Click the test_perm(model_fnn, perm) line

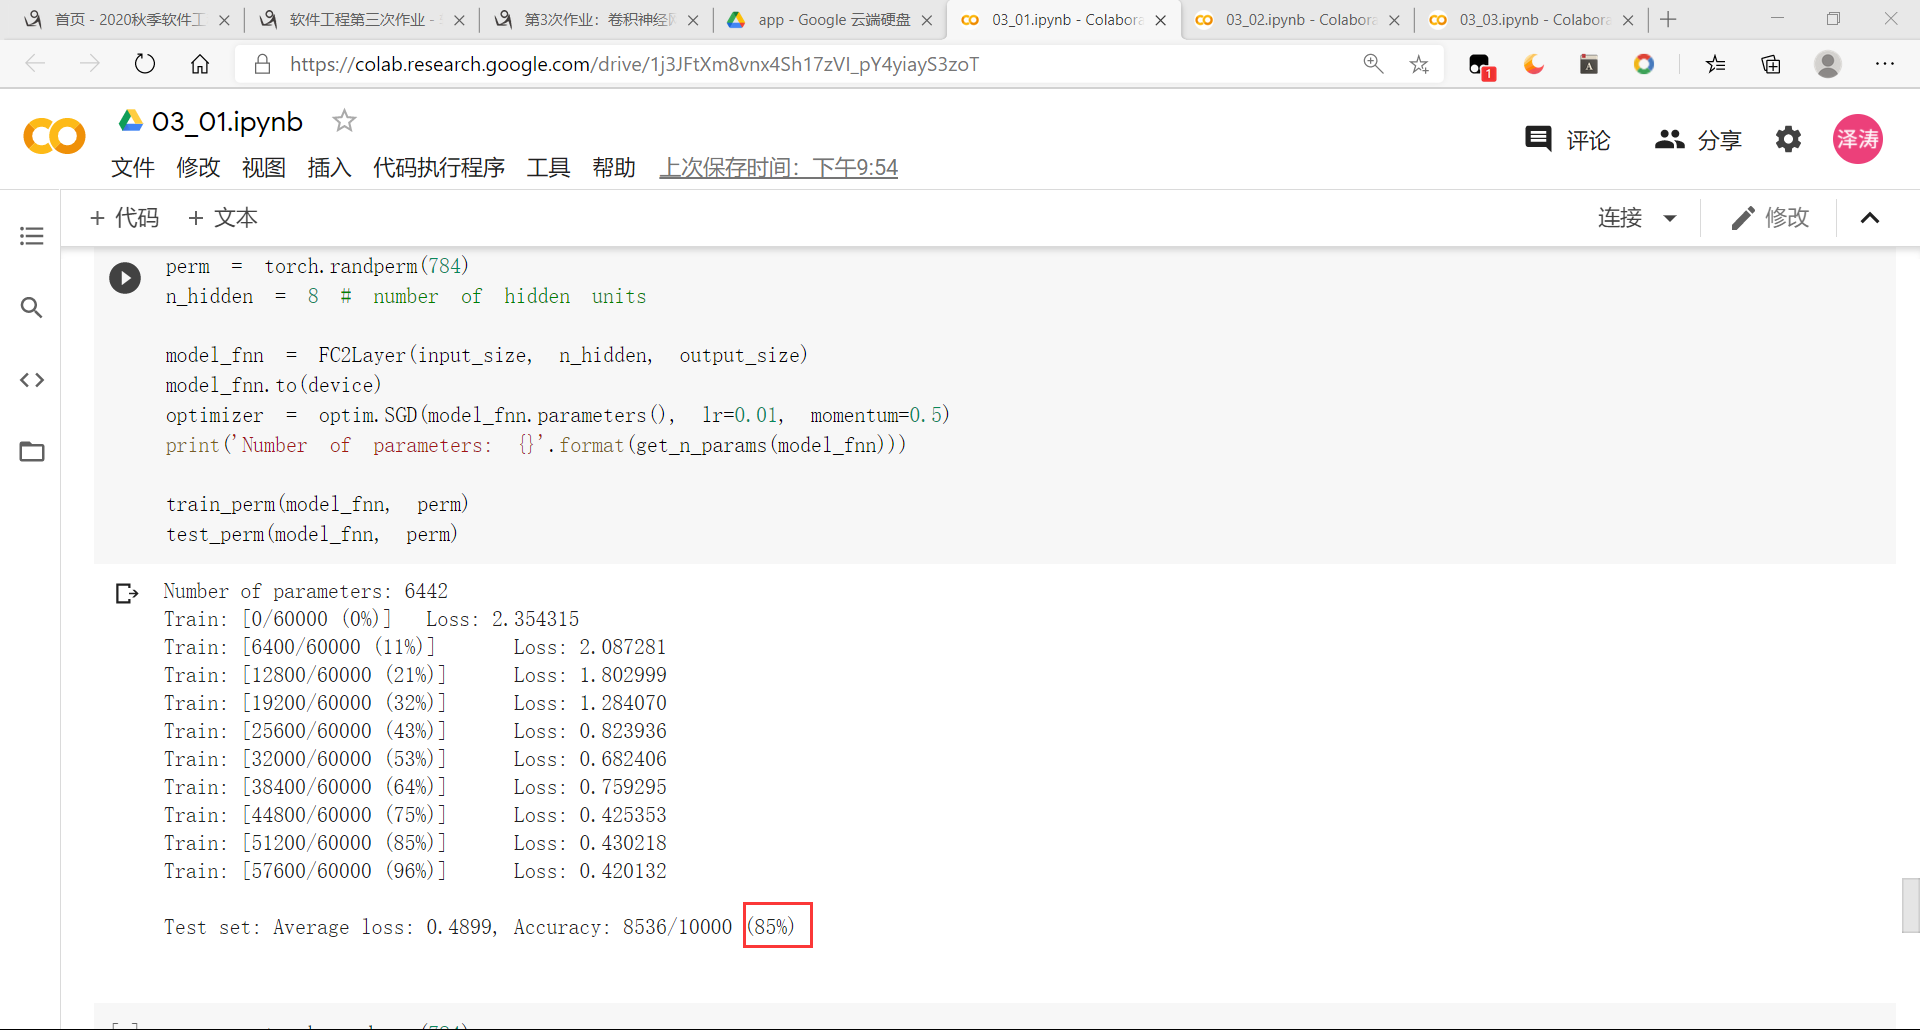(x=312, y=534)
